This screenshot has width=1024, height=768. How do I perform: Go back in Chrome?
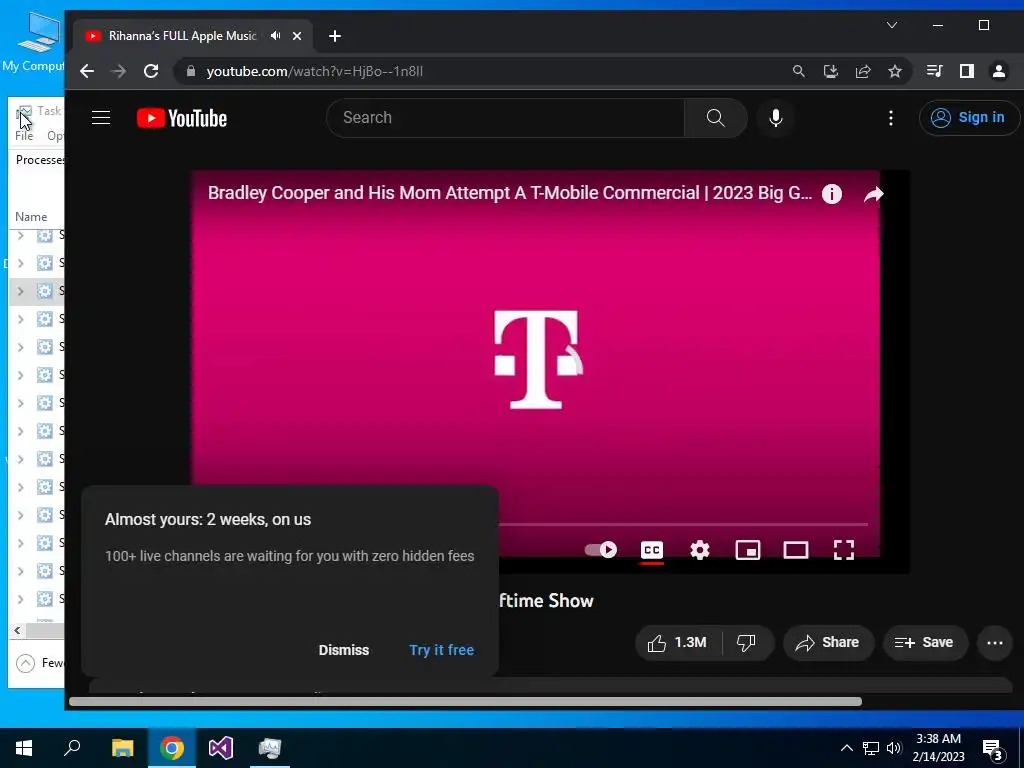87,71
